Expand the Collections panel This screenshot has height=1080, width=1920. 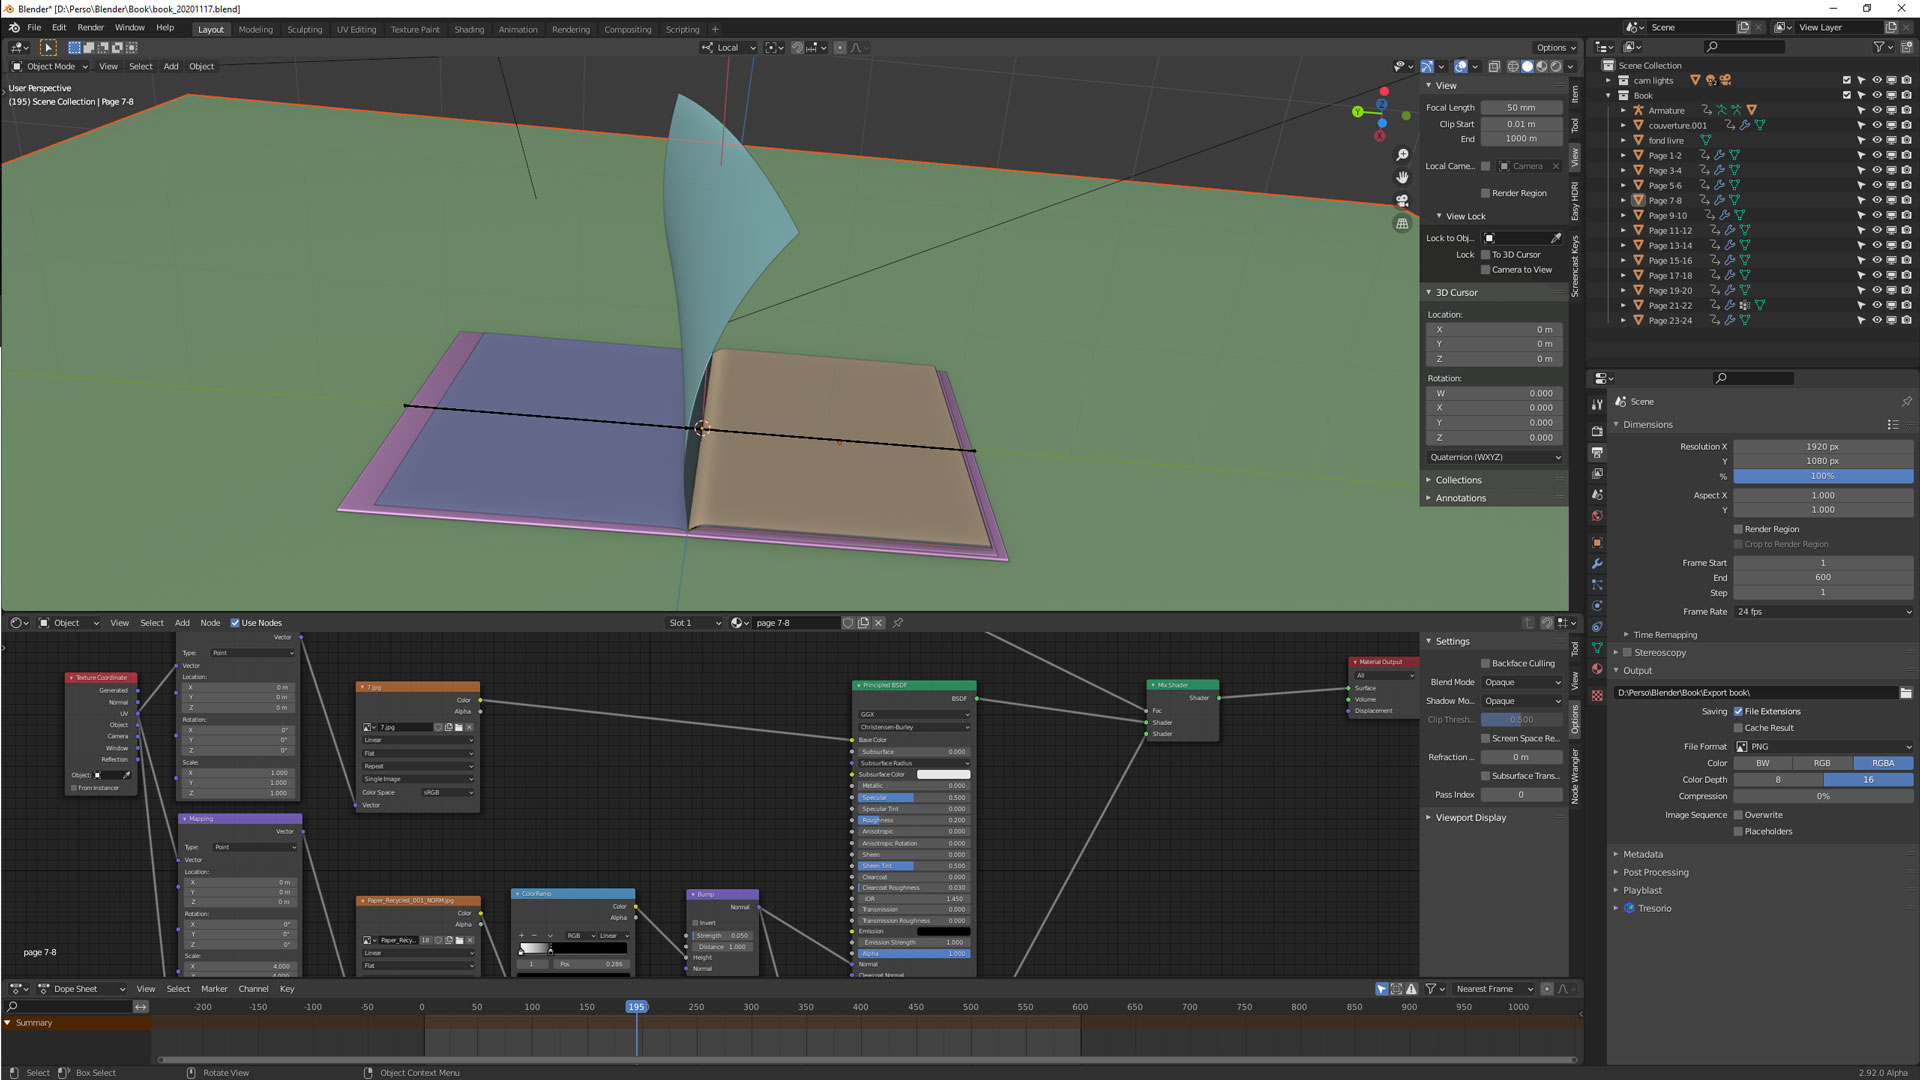tap(1459, 480)
